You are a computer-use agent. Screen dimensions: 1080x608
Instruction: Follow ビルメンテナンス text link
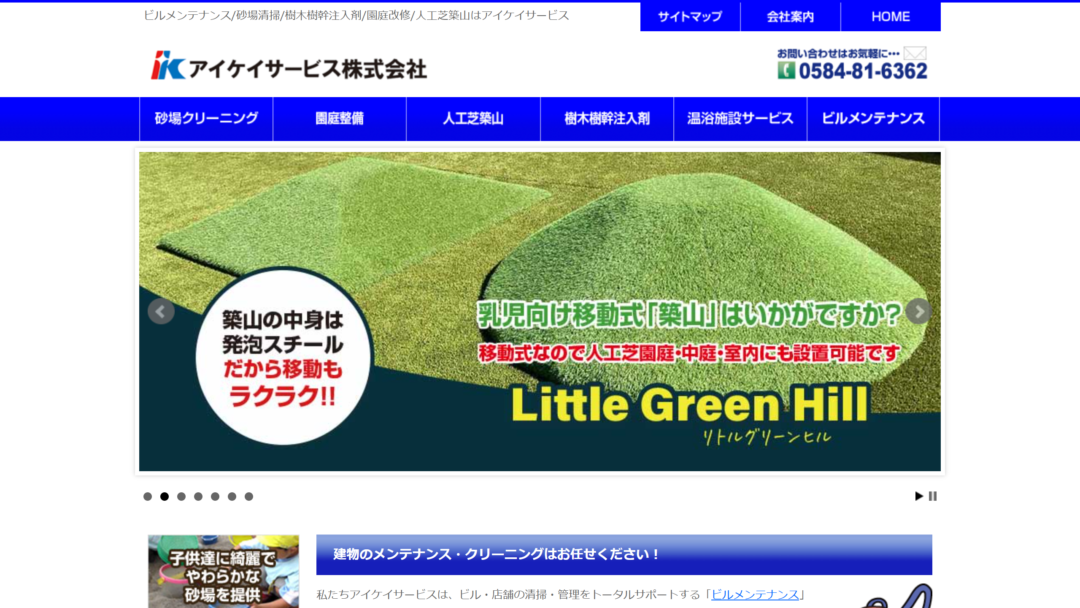pos(755,594)
